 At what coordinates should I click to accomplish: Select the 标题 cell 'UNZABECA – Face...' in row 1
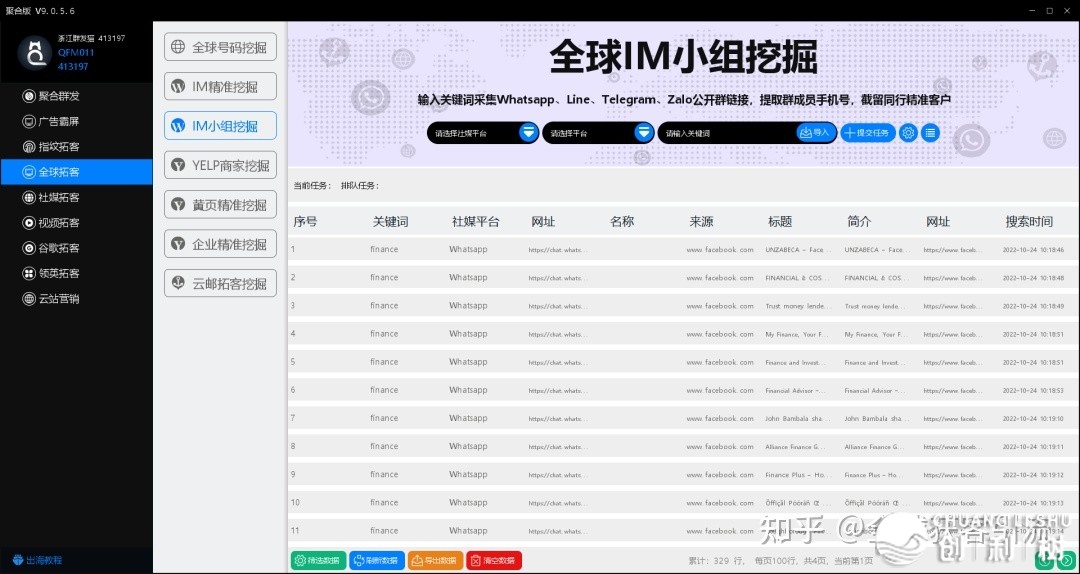[795, 249]
